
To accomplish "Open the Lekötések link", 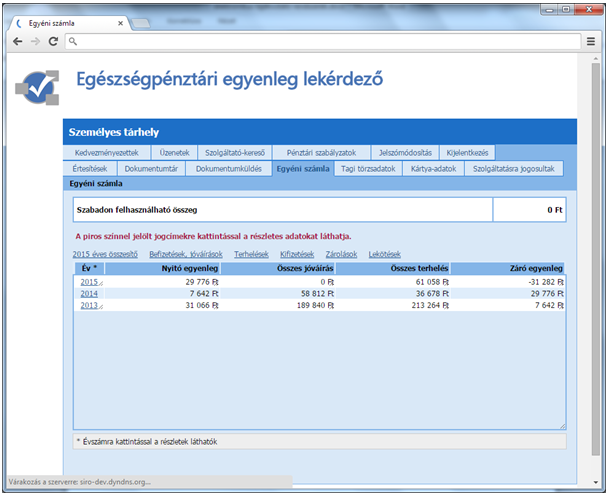I will [385, 254].
